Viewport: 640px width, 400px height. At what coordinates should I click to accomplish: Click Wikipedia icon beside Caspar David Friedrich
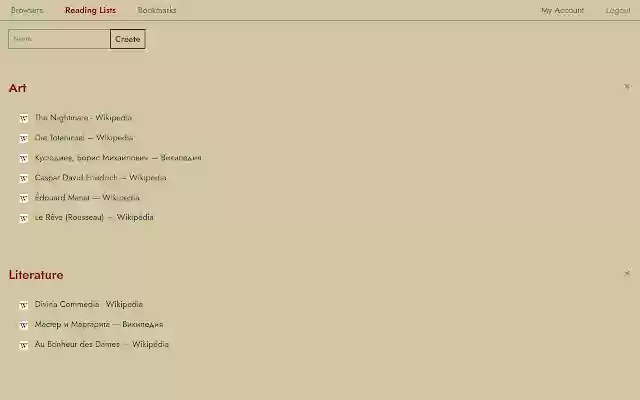point(24,178)
